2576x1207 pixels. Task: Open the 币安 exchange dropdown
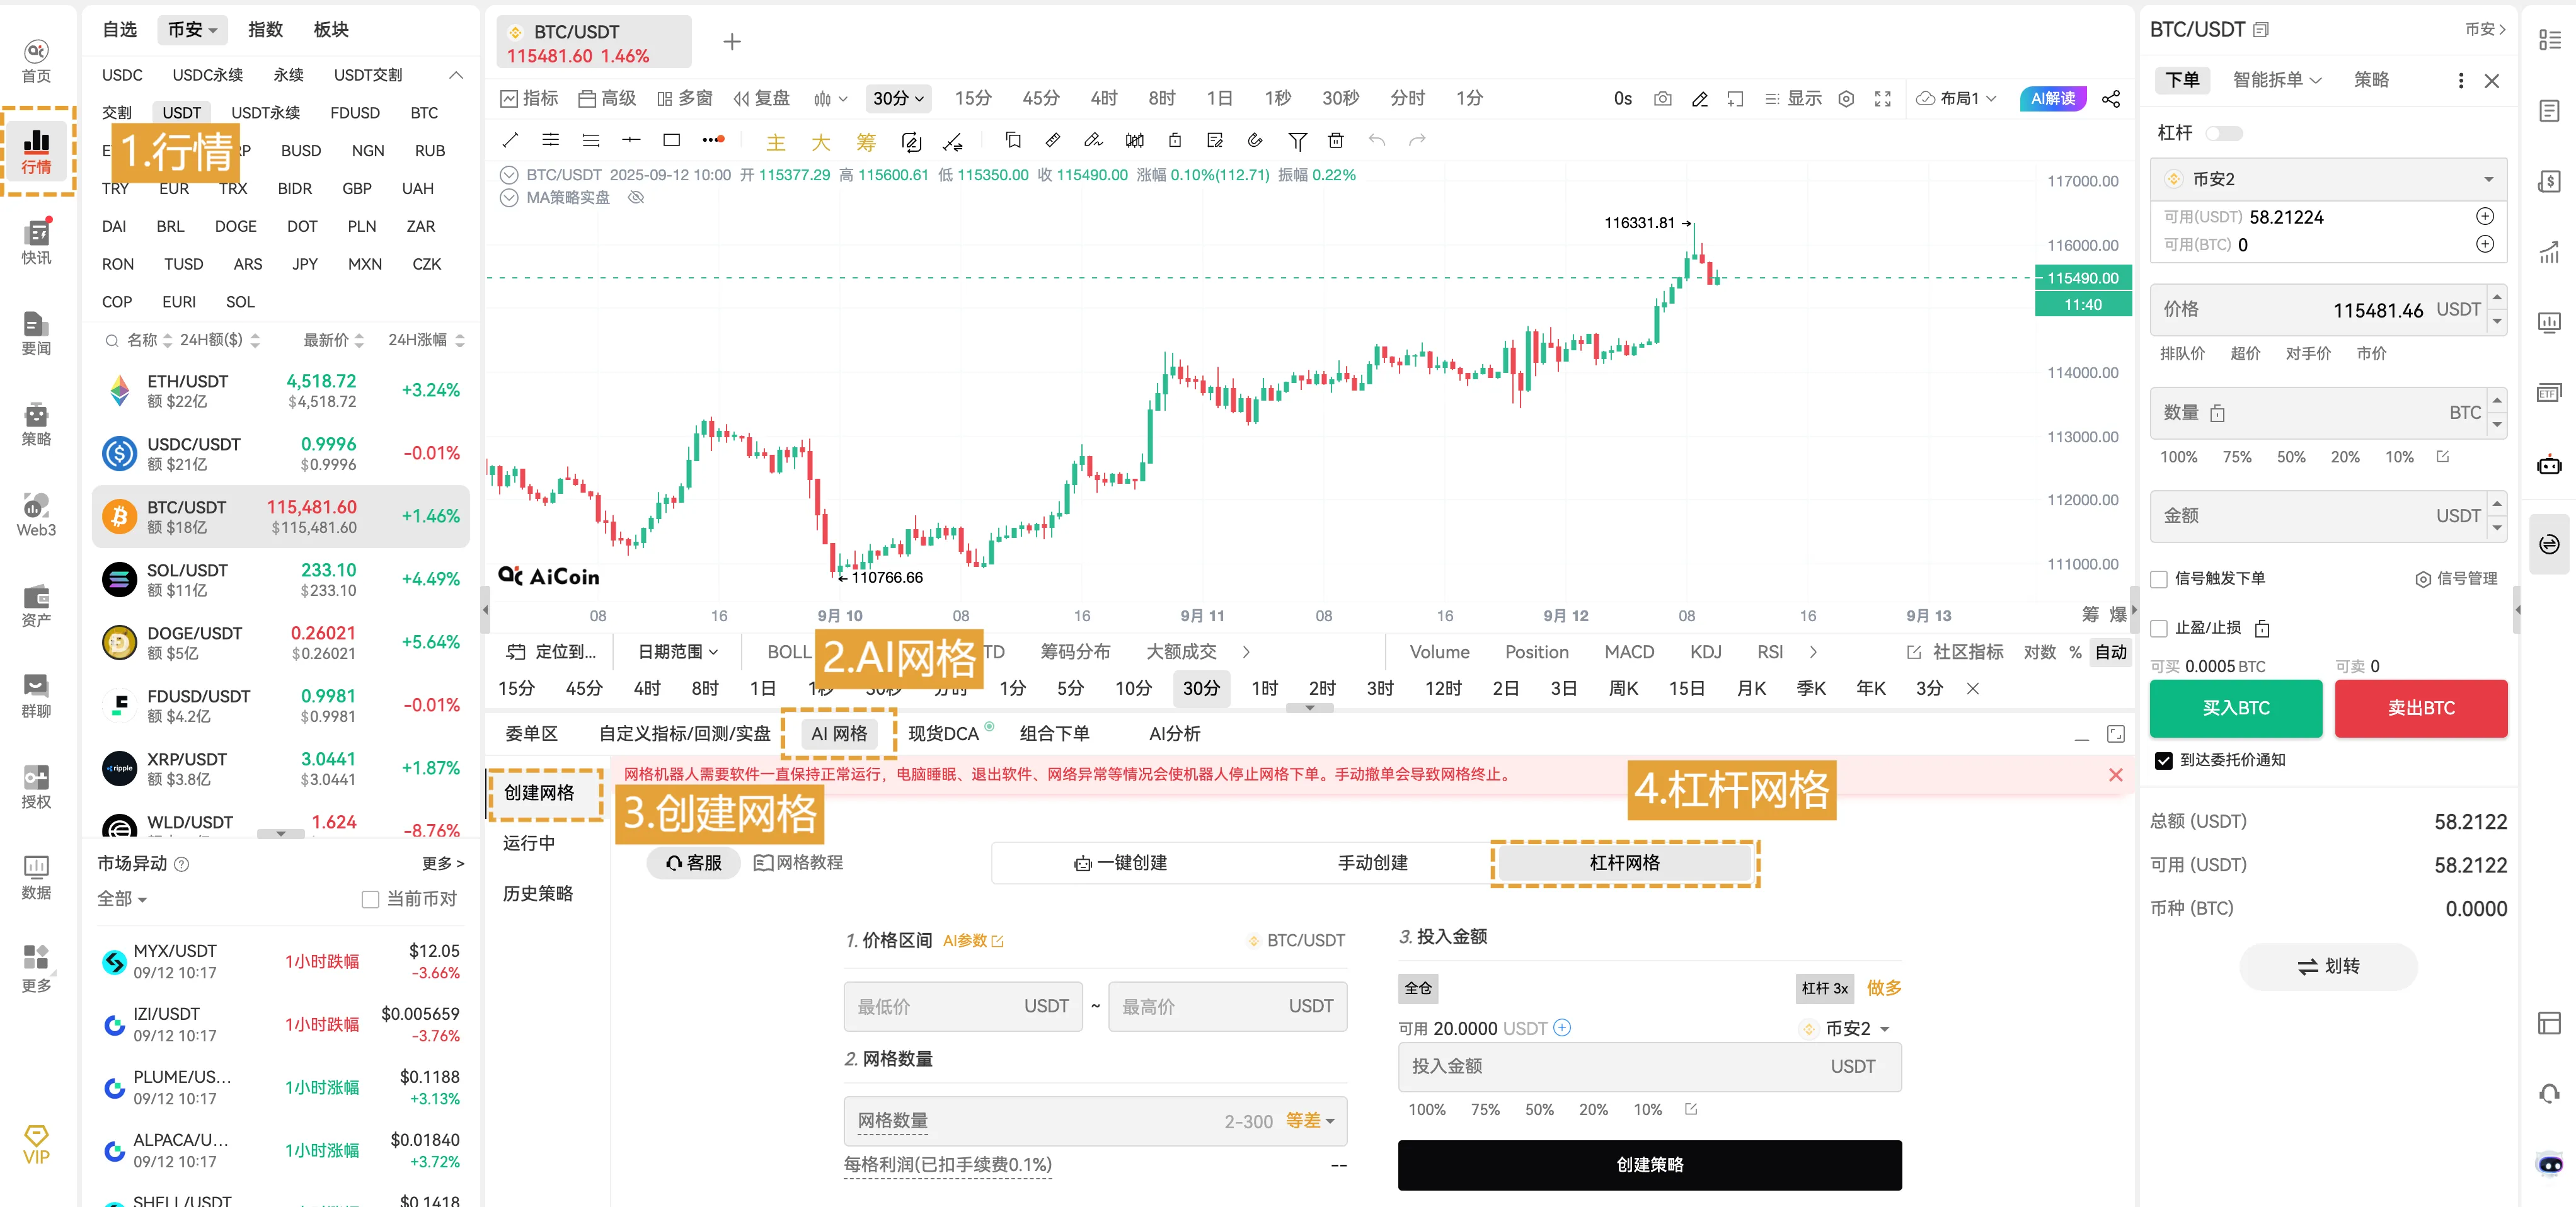point(192,30)
